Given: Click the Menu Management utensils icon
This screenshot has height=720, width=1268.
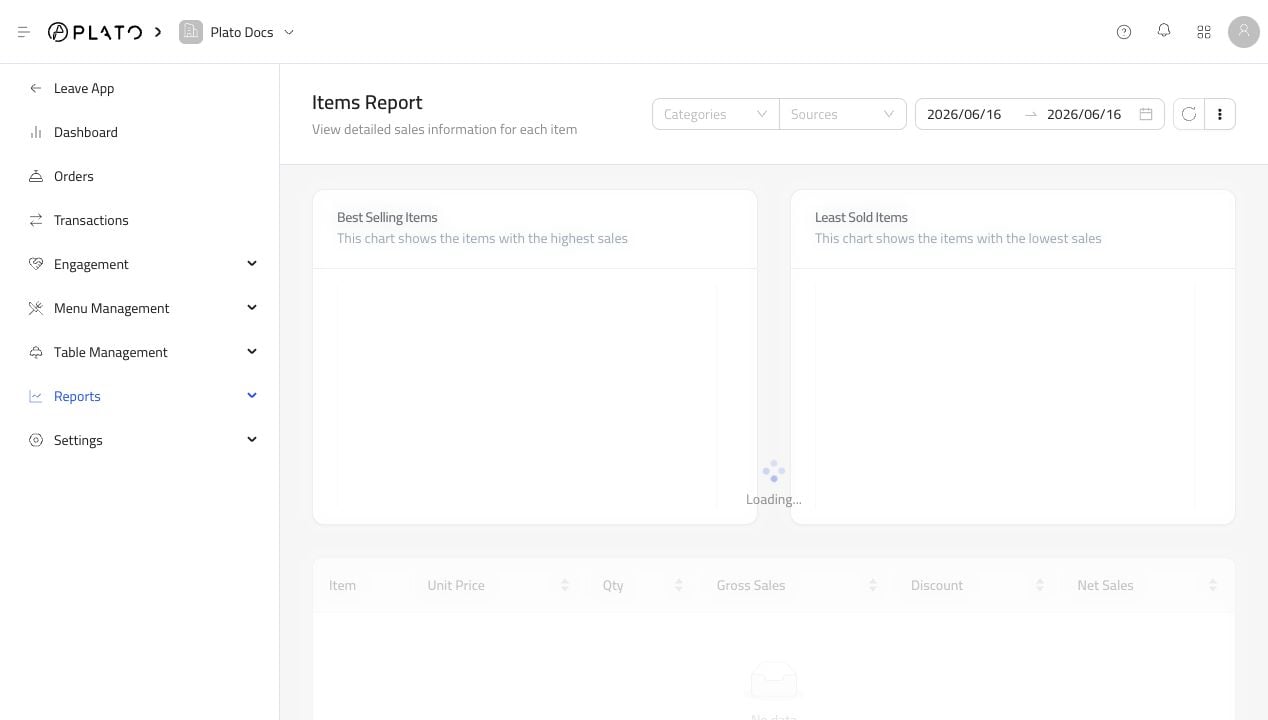Looking at the screenshot, I should 36,308.
